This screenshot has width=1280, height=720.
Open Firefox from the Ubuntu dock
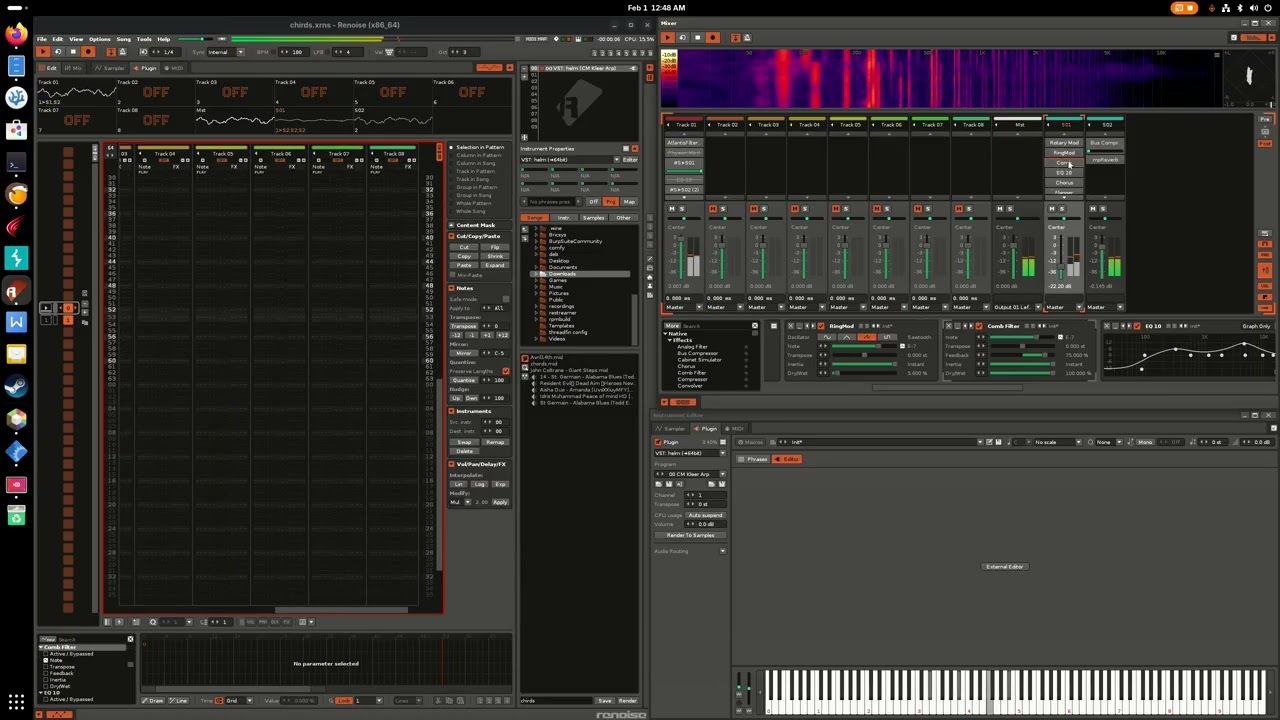click(x=16, y=34)
